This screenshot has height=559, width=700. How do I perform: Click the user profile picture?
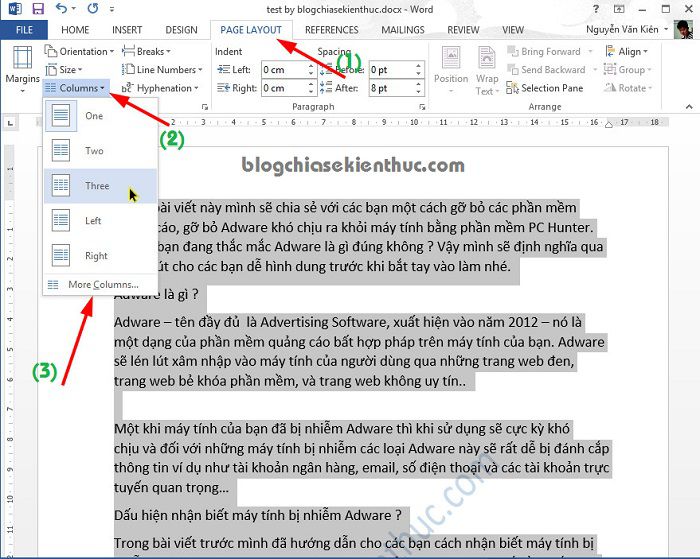click(x=683, y=29)
